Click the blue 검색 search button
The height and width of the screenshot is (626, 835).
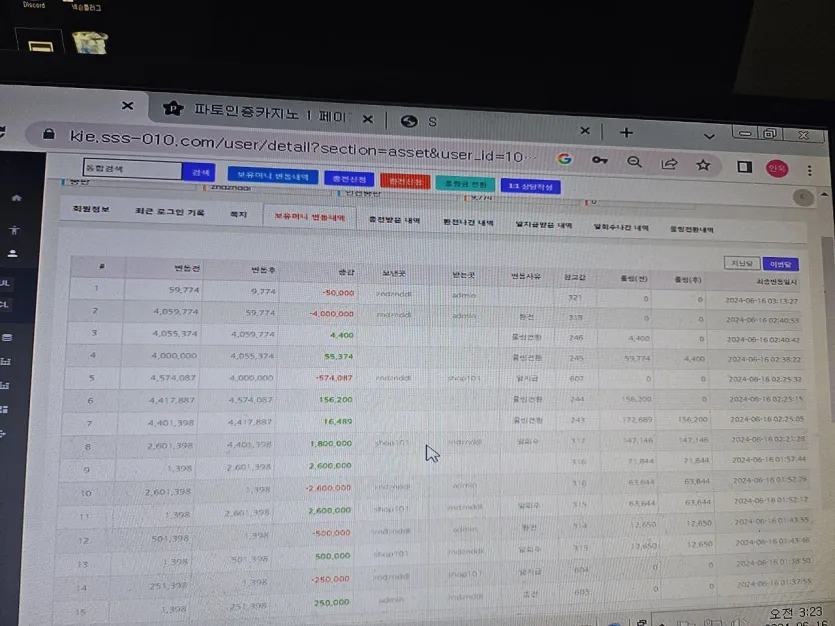pos(199,172)
